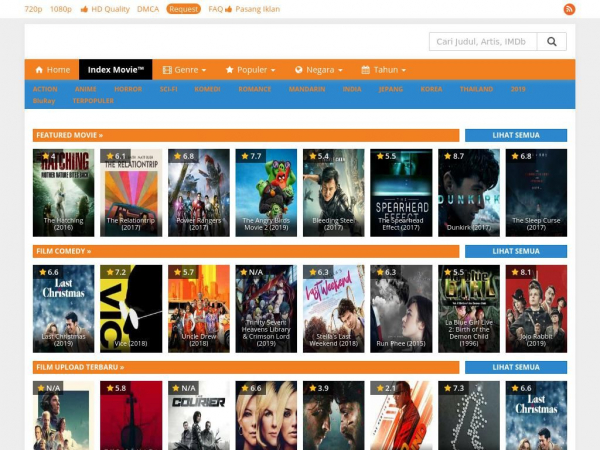Click the 1080p link
This screenshot has width=600, height=450.
click(x=61, y=9)
